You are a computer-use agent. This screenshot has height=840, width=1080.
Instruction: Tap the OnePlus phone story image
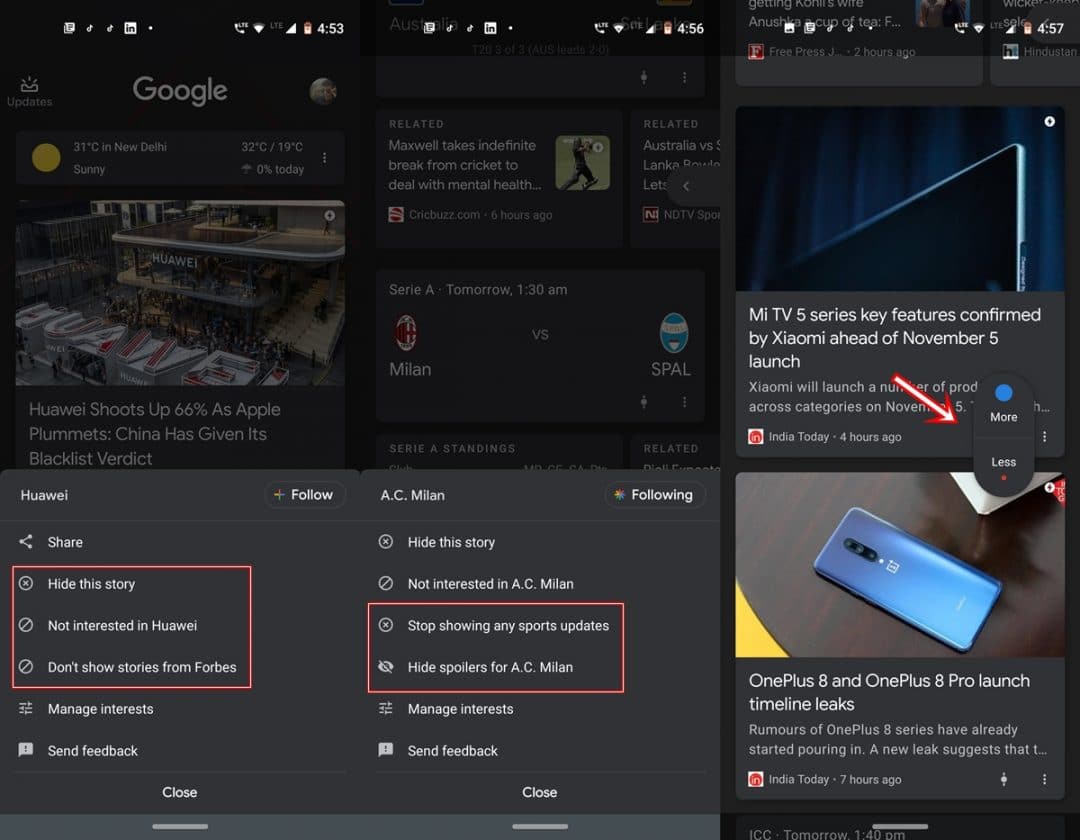click(900, 565)
